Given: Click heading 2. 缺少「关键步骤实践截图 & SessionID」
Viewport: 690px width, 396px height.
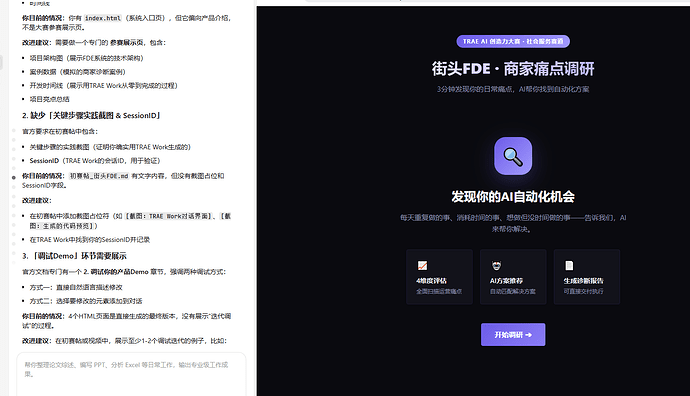Looking at the screenshot, I should 91,116.
